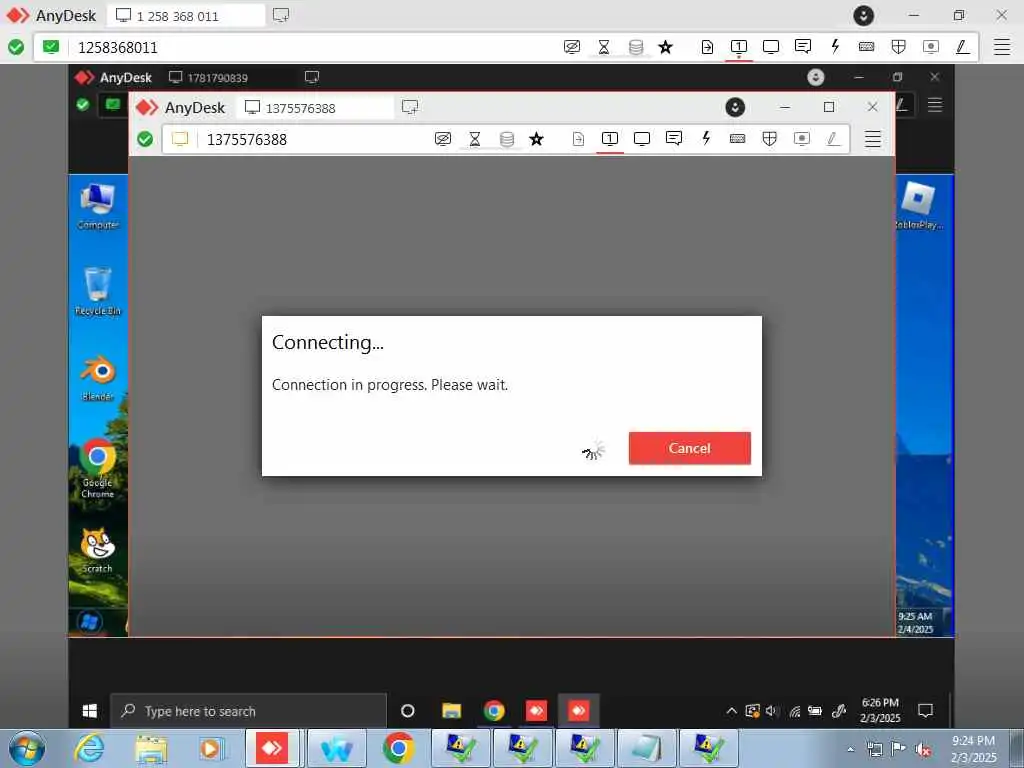Open Windows 7 Start orb on local taskbar
Screen dimensions: 1024x768
27,748
